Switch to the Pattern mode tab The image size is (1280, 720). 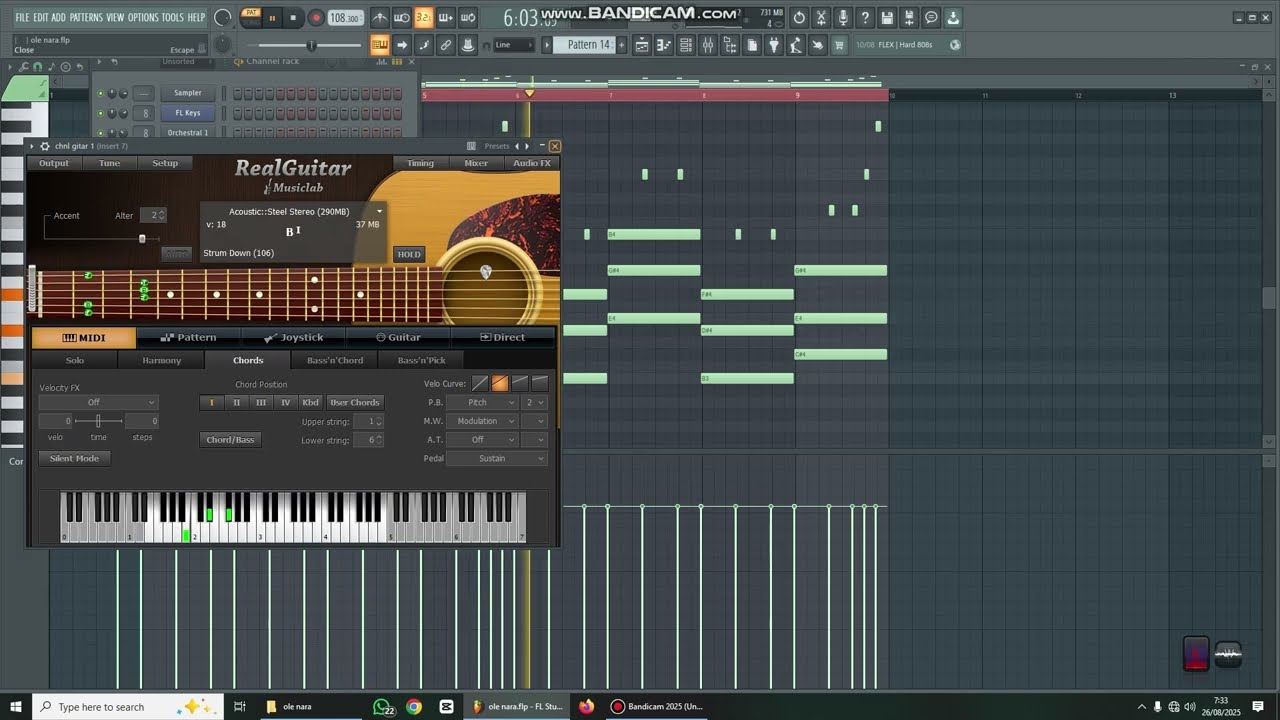(189, 337)
